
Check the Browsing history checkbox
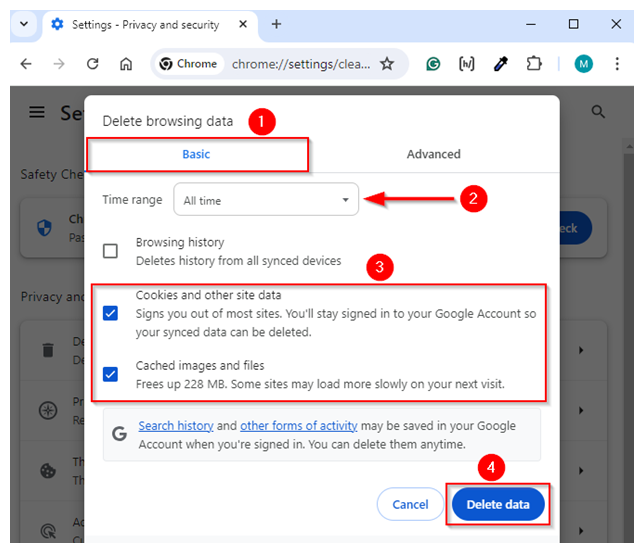[110, 251]
